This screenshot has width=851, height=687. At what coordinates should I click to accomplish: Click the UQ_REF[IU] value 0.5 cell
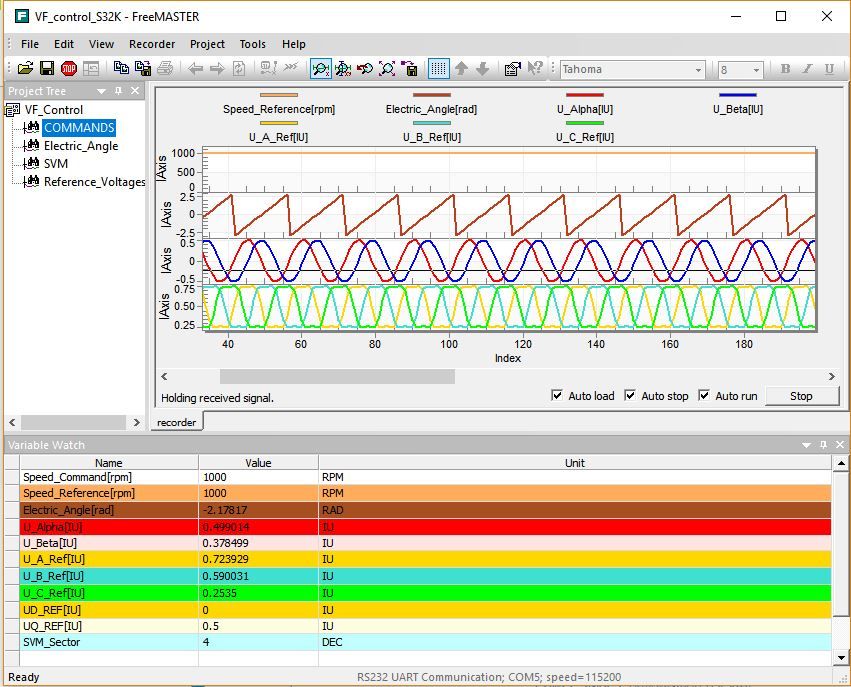click(258, 626)
